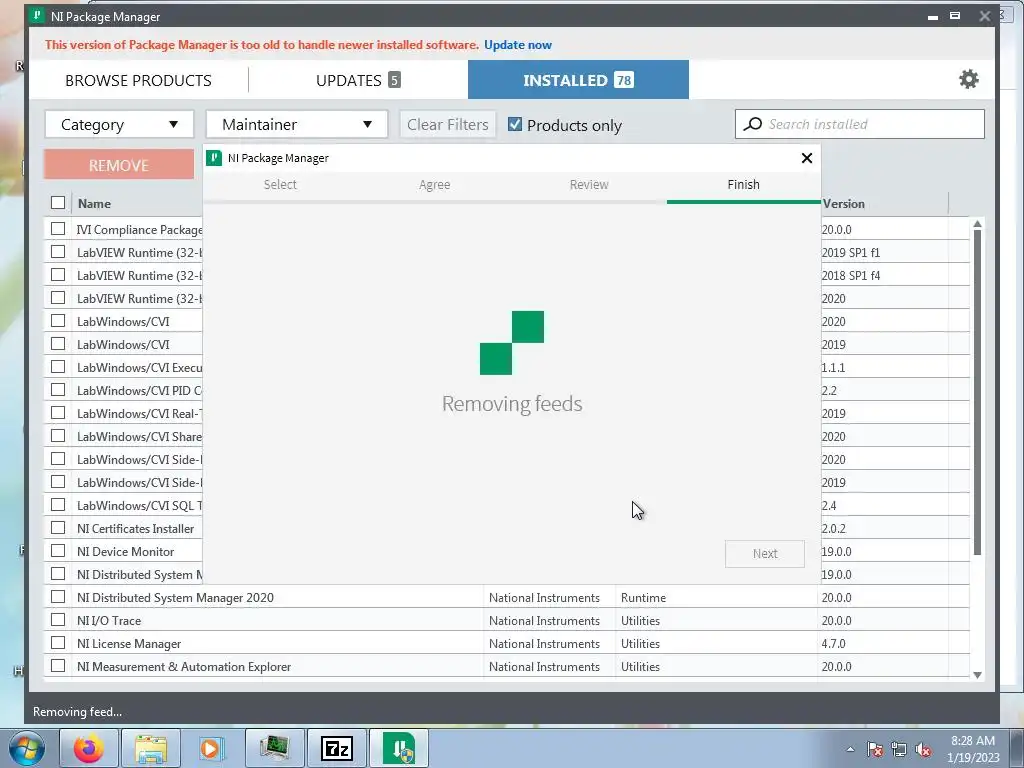The image size is (1024, 768).
Task: Click the search magnifier icon
Action: click(x=752, y=124)
